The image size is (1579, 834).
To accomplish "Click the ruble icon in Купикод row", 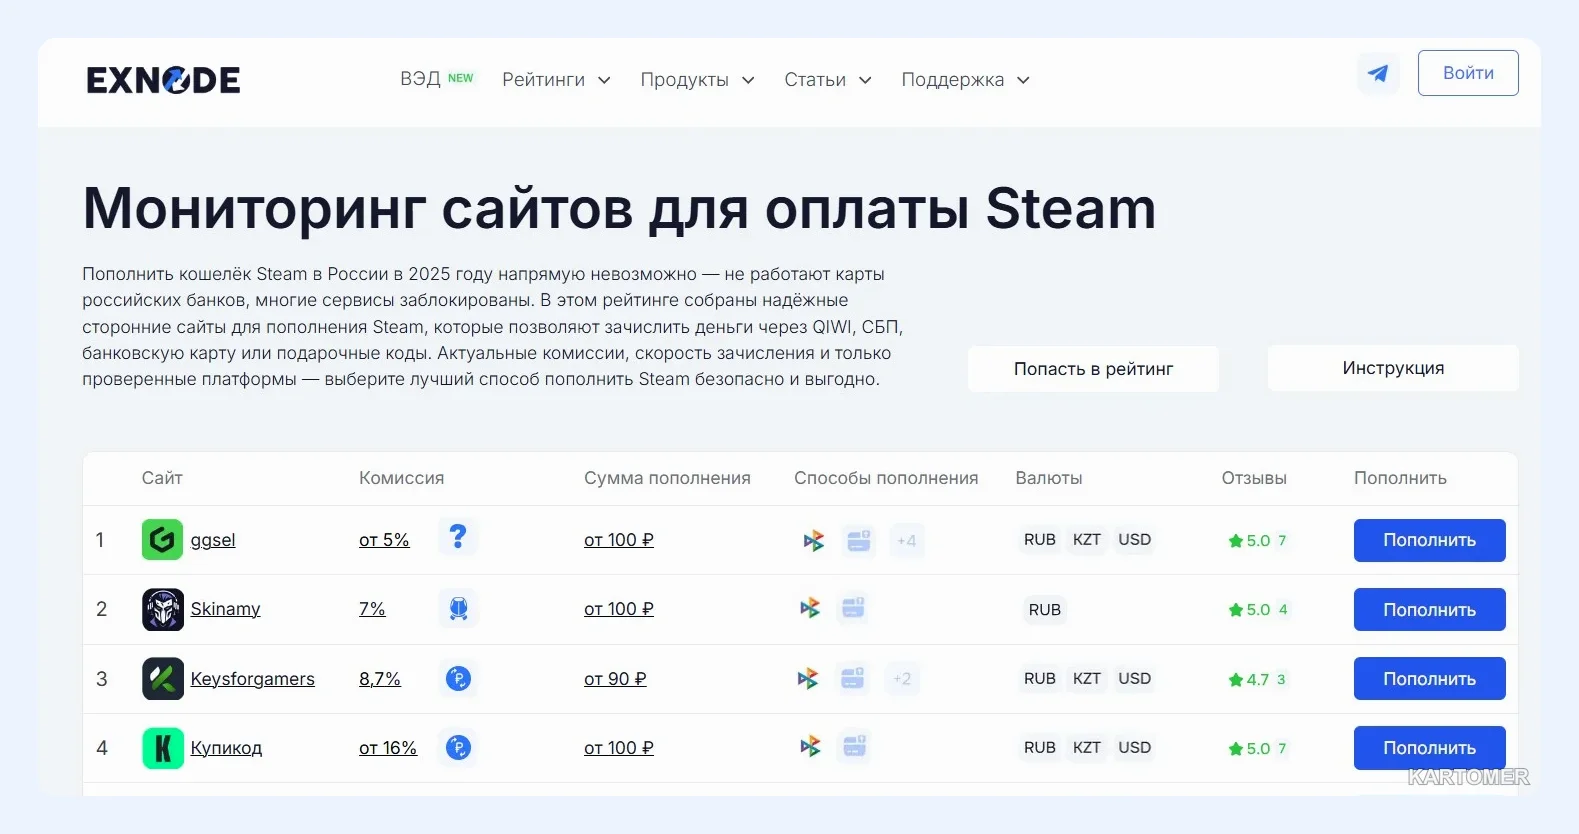I will pyautogui.click(x=458, y=747).
